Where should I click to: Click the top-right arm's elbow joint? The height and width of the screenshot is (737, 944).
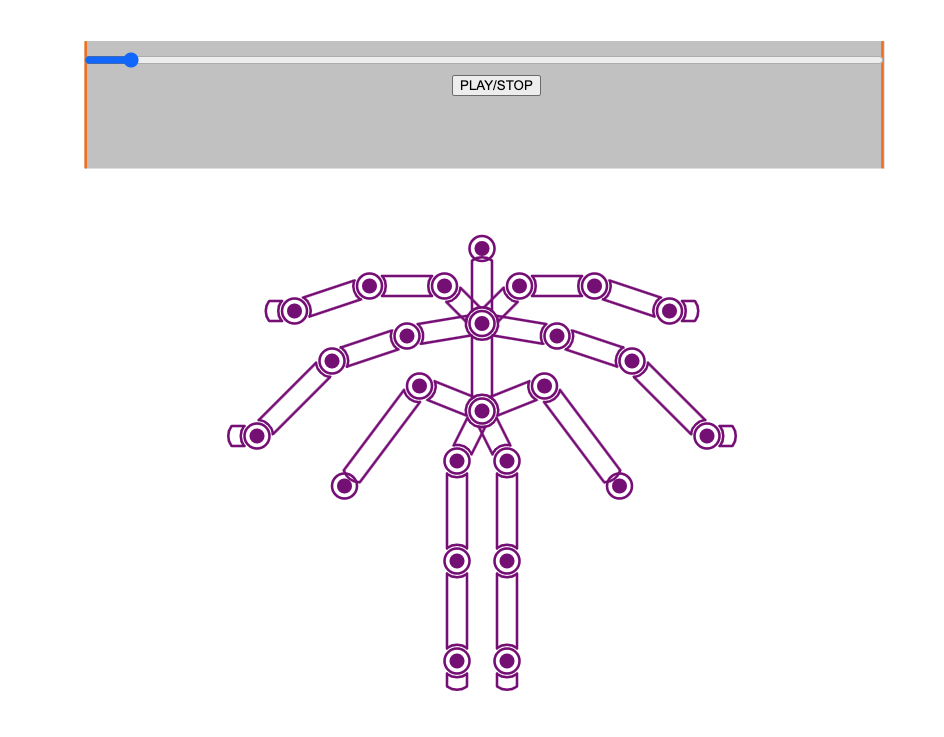click(x=595, y=286)
